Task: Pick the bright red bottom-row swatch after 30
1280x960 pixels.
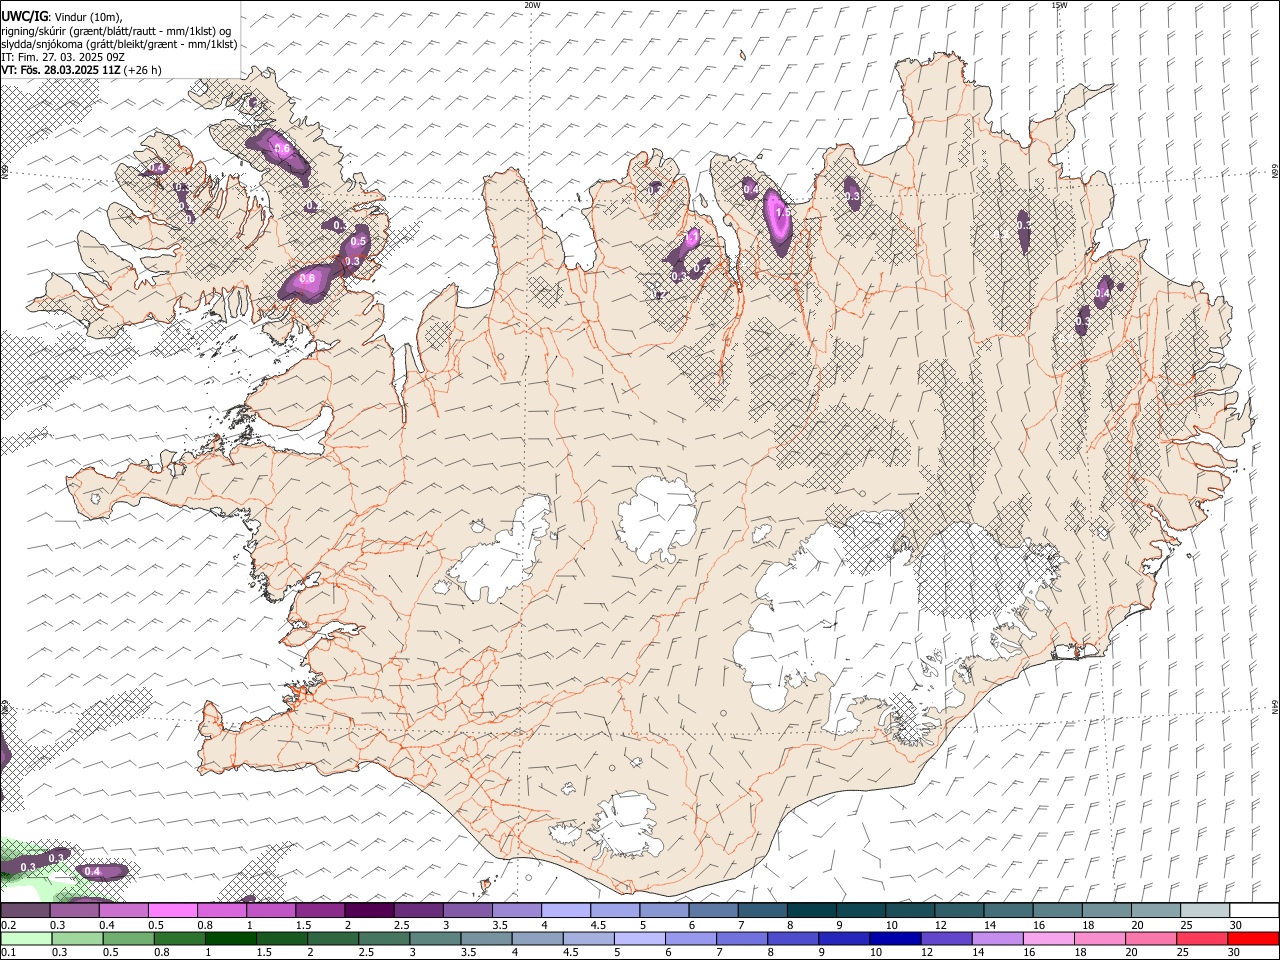Action: pyautogui.click(x=1253, y=938)
